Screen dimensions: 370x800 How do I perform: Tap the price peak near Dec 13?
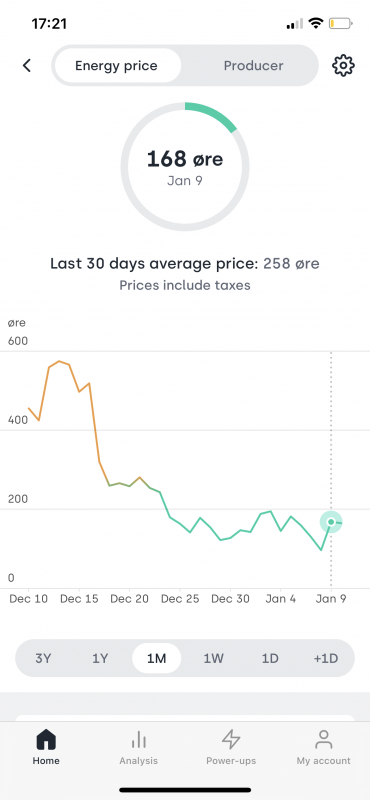tap(59, 361)
